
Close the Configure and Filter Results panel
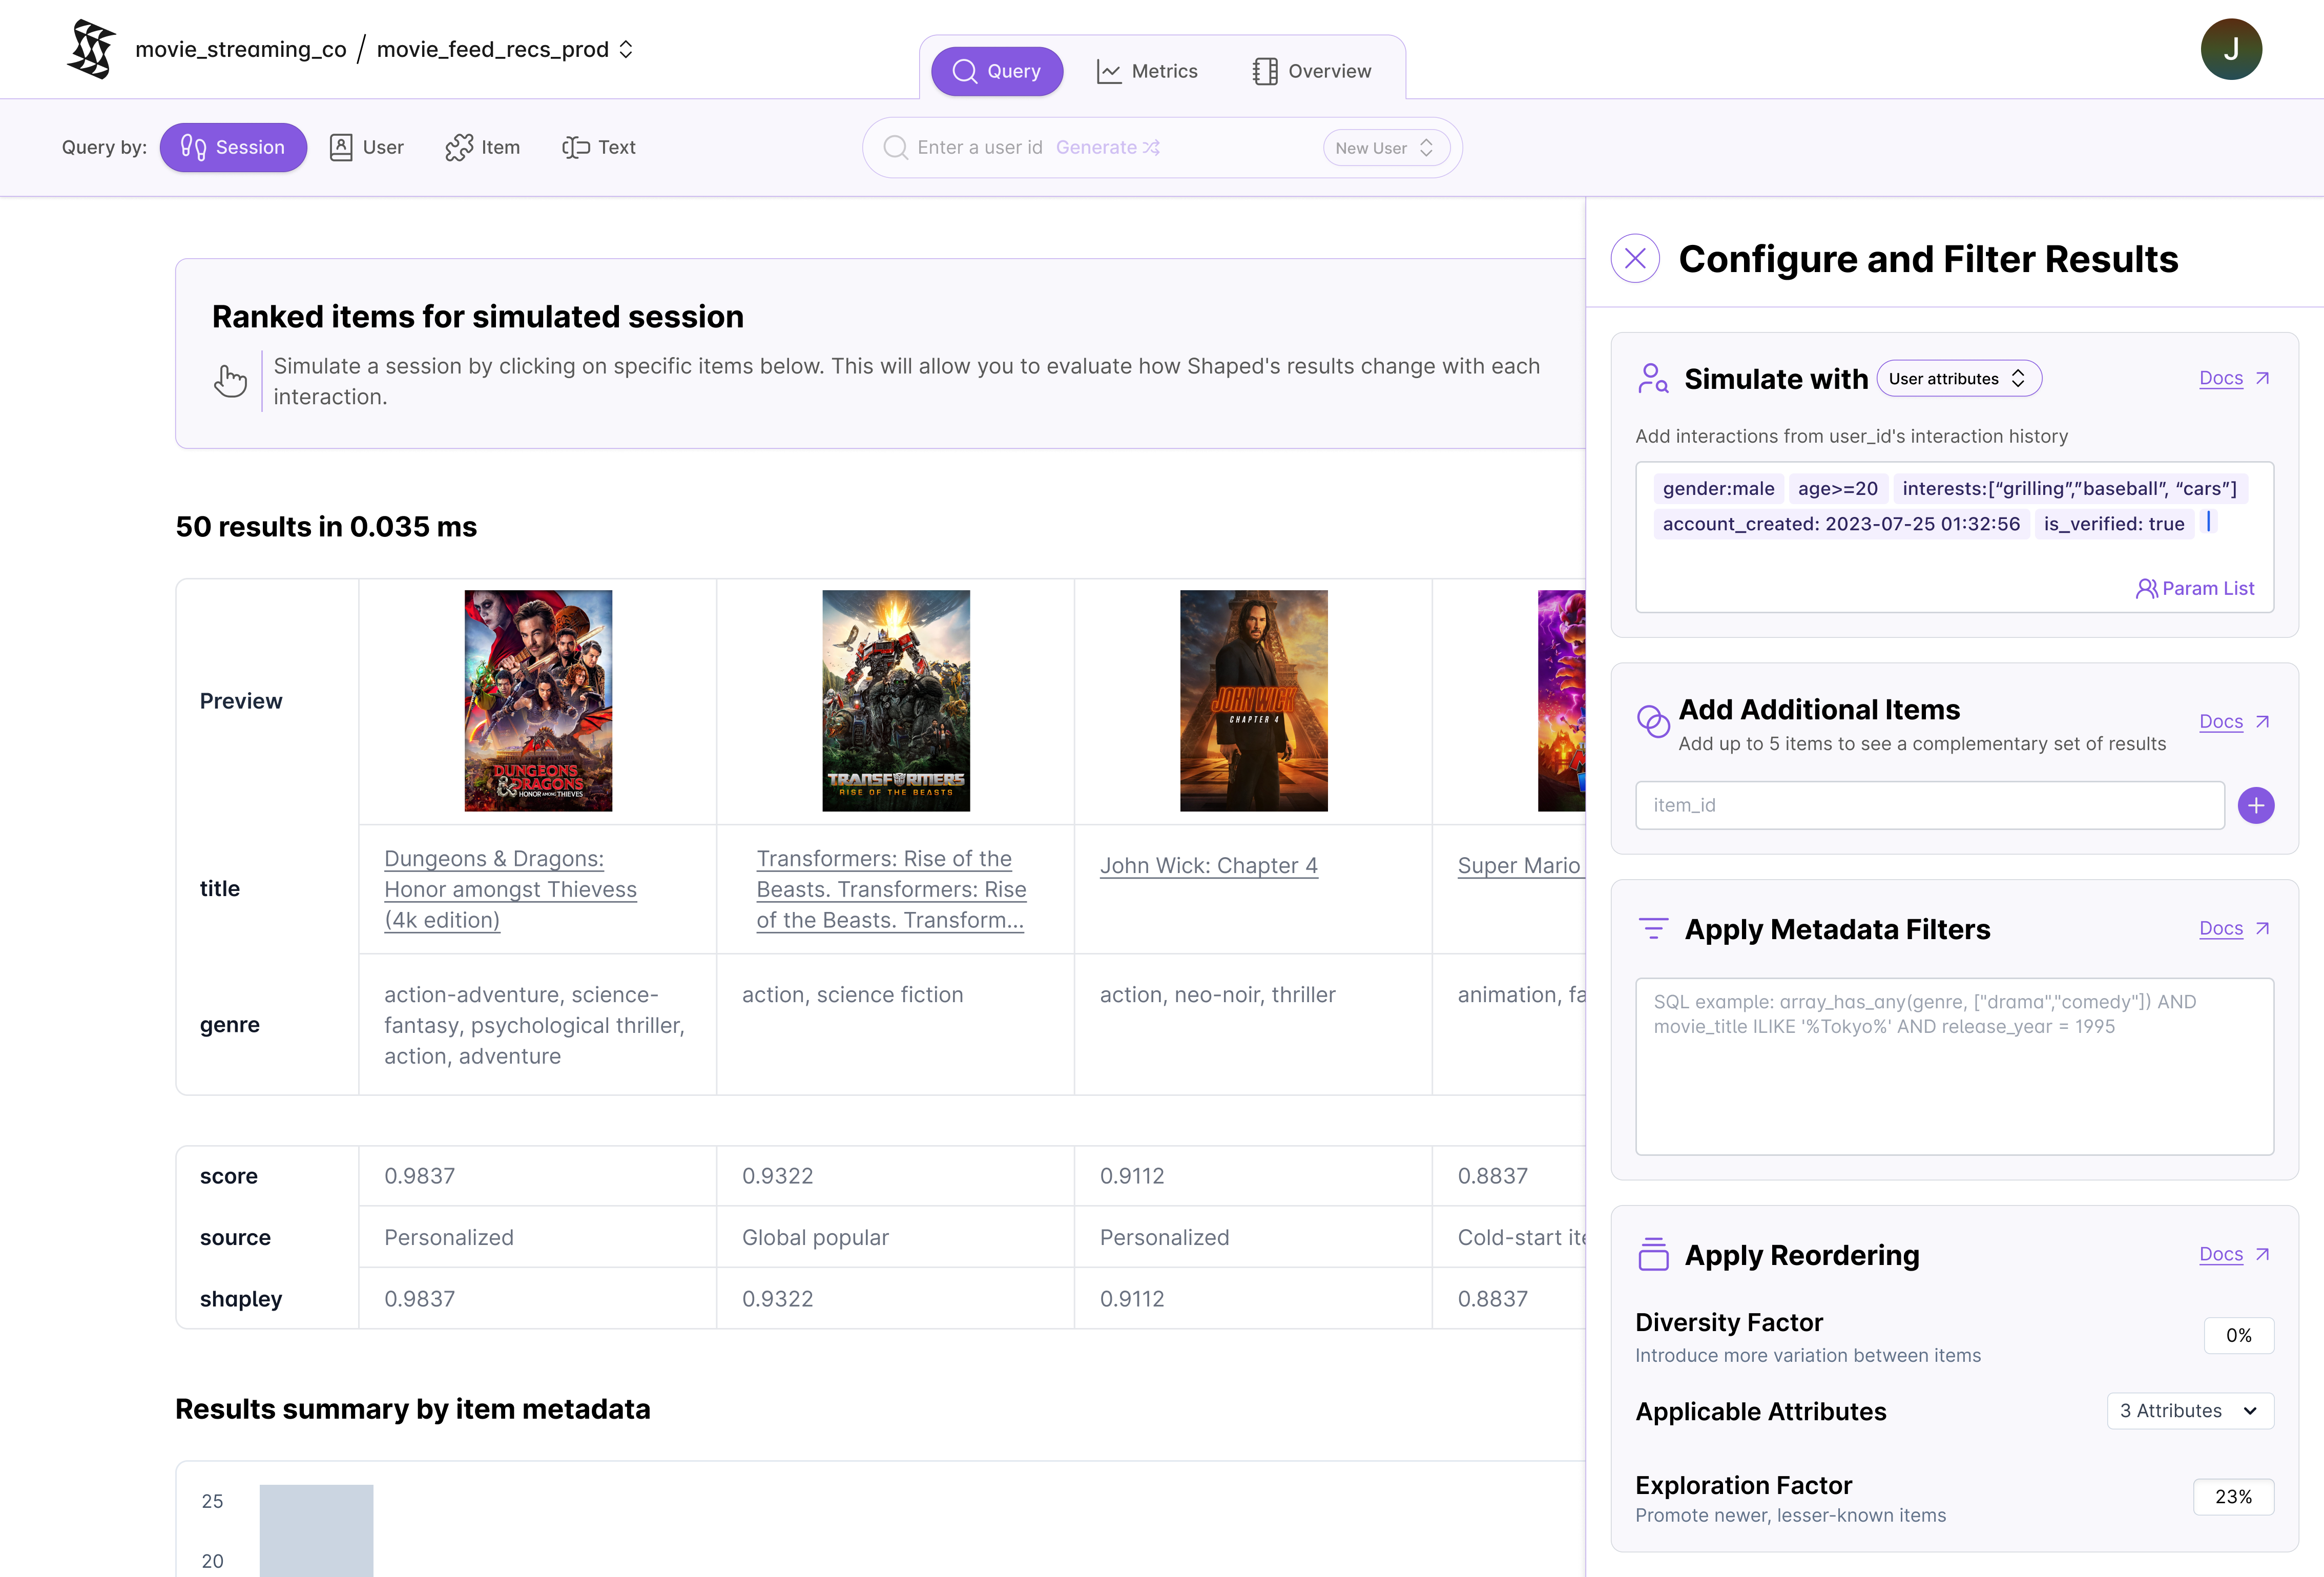[1635, 259]
